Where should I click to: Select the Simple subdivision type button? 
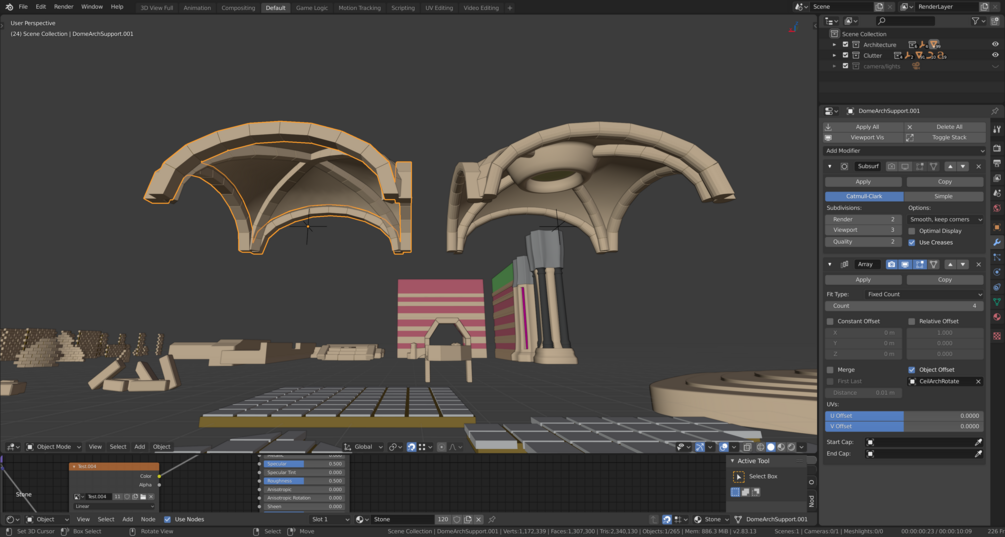pyautogui.click(x=944, y=196)
